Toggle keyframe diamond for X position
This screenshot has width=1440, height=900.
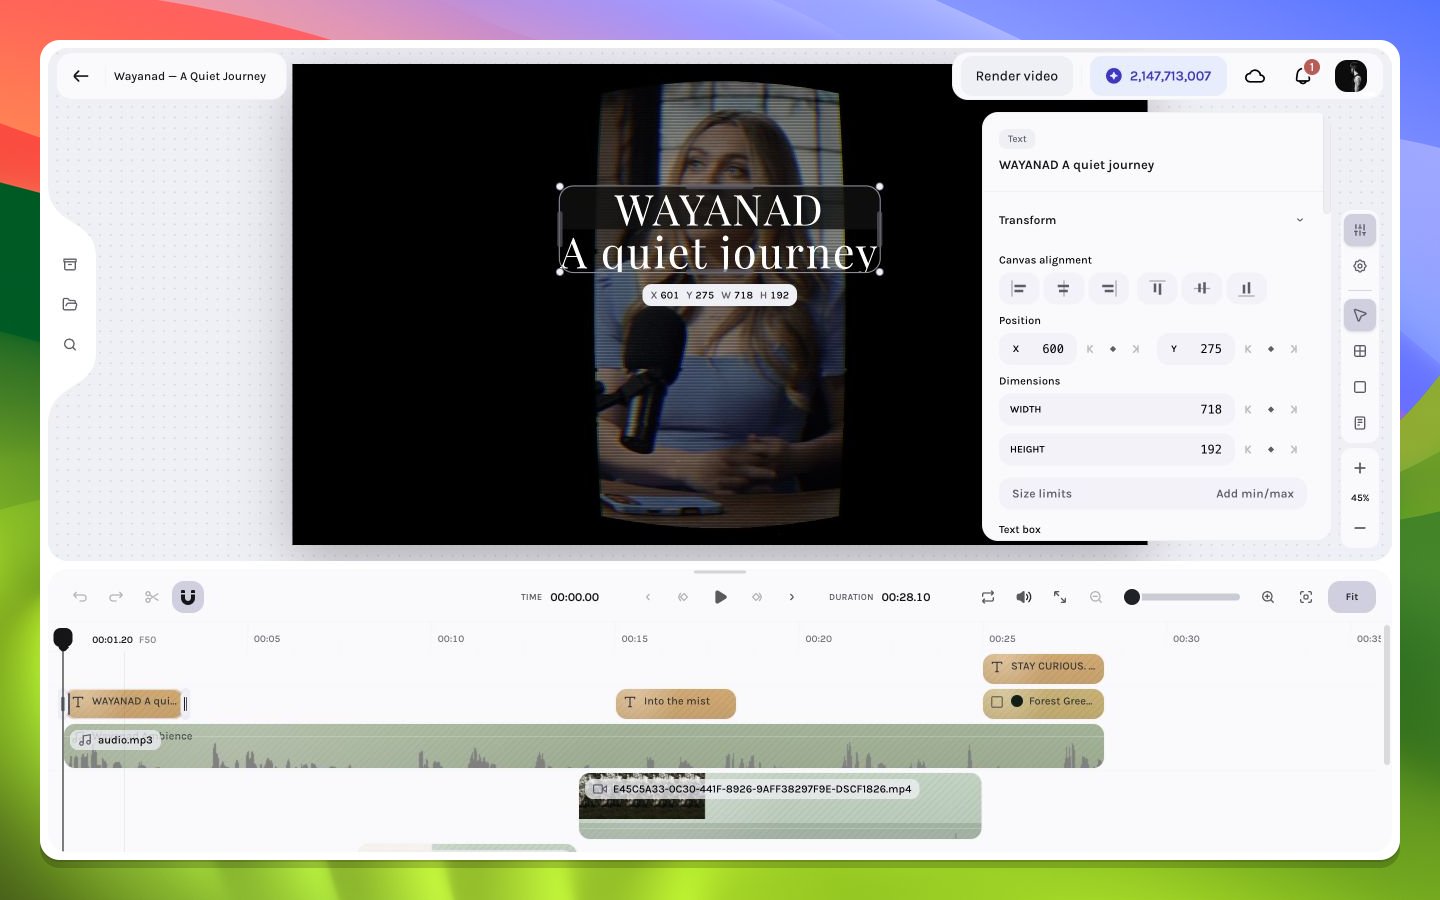click(1113, 349)
